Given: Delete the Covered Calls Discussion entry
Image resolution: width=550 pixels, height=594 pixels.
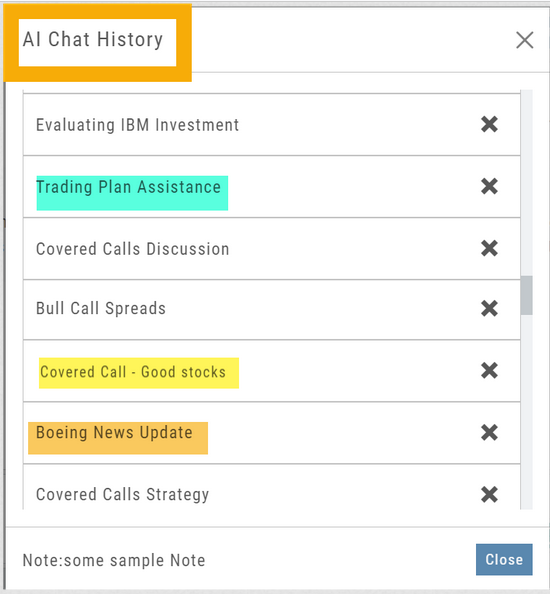Looking at the screenshot, I should (x=489, y=249).
